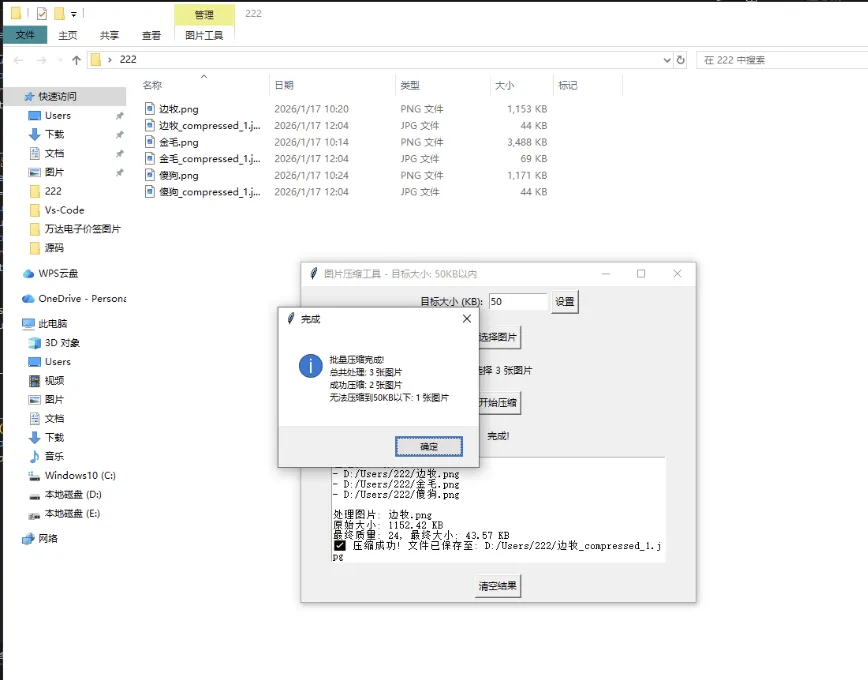Click the back navigation arrow

click(x=17, y=60)
